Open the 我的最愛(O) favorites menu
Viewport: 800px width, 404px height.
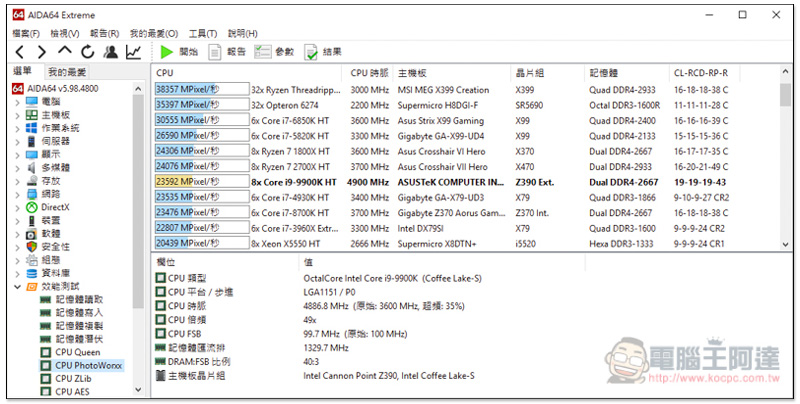(x=154, y=33)
